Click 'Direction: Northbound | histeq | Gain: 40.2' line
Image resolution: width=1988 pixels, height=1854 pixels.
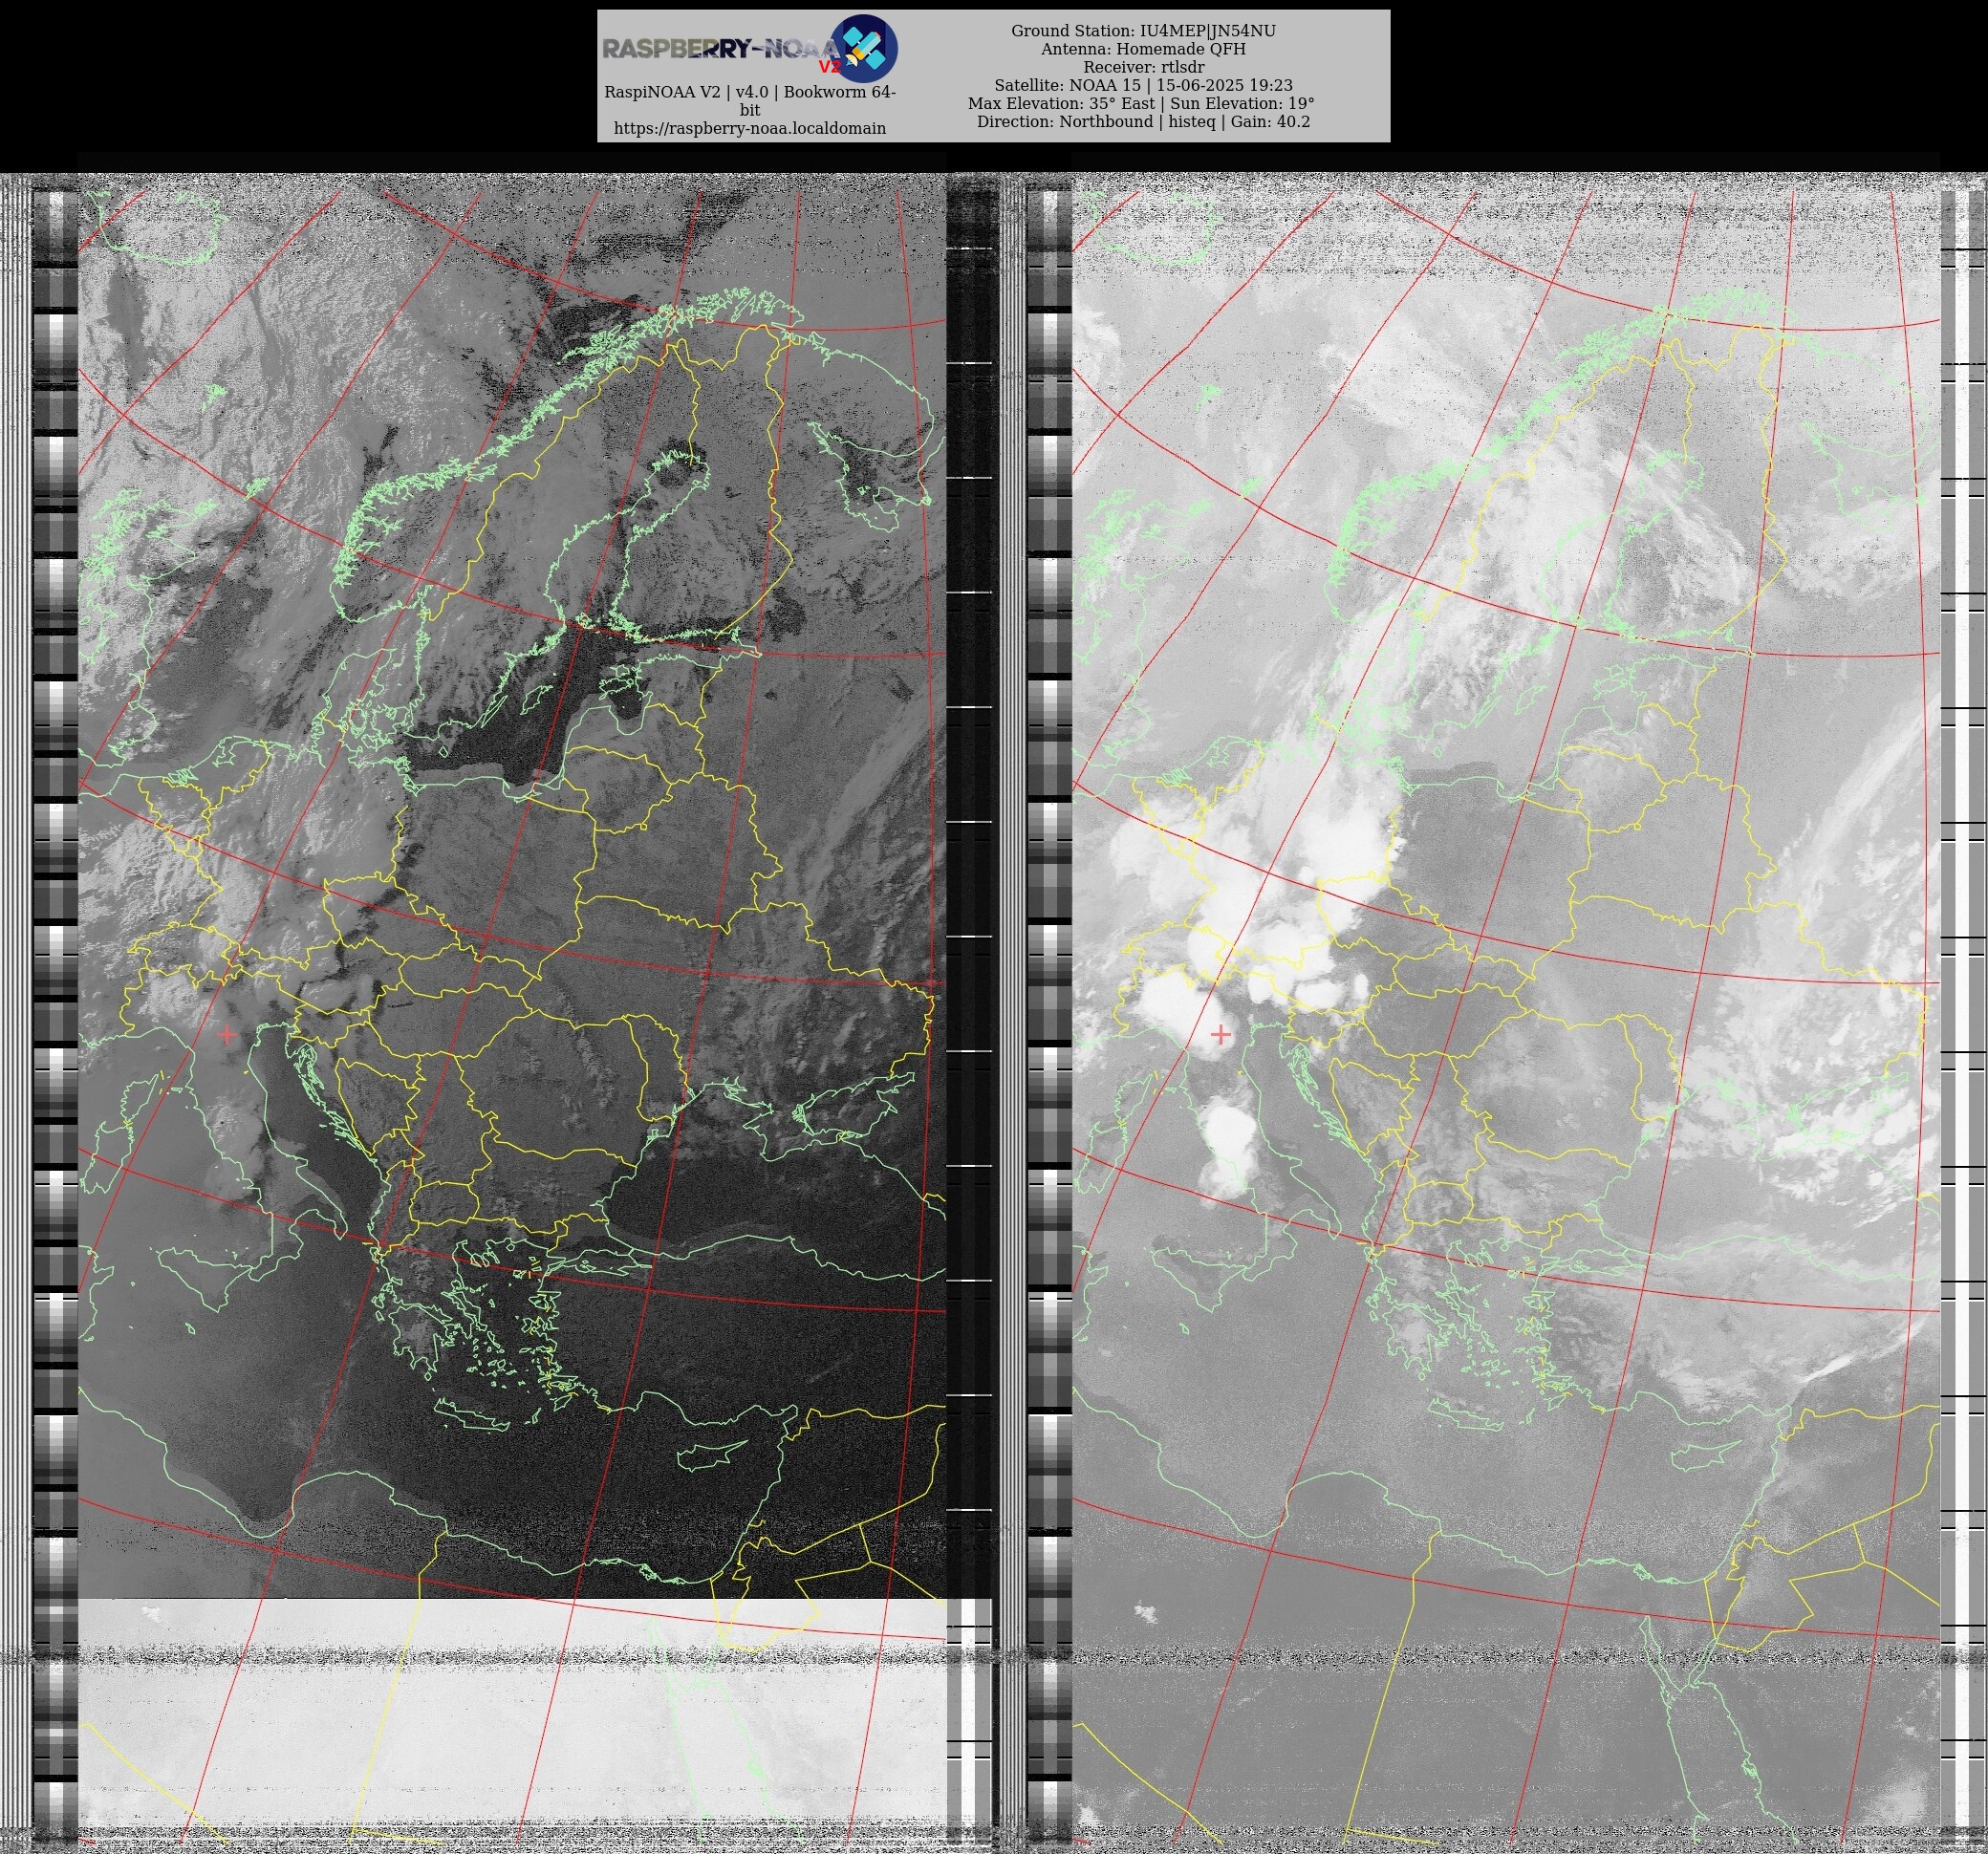click(1143, 121)
